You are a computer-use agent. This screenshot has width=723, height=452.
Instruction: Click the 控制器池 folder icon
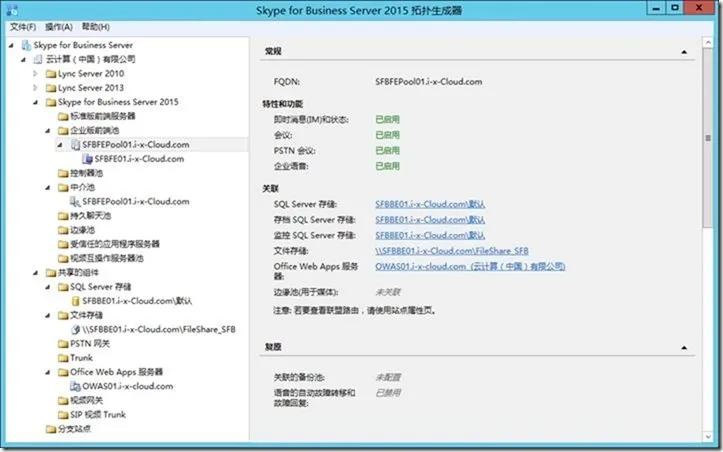63,173
